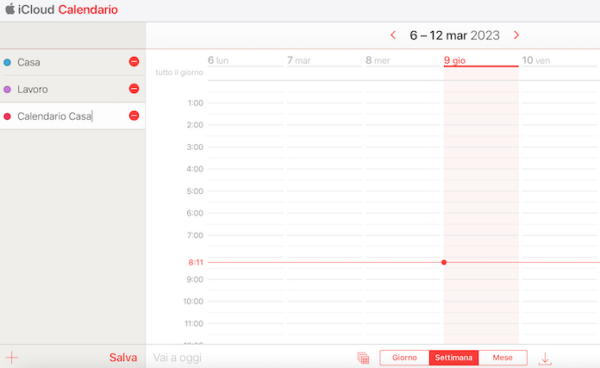Select the Casa calendar name
The height and width of the screenshot is (368, 600).
pos(29,62)
